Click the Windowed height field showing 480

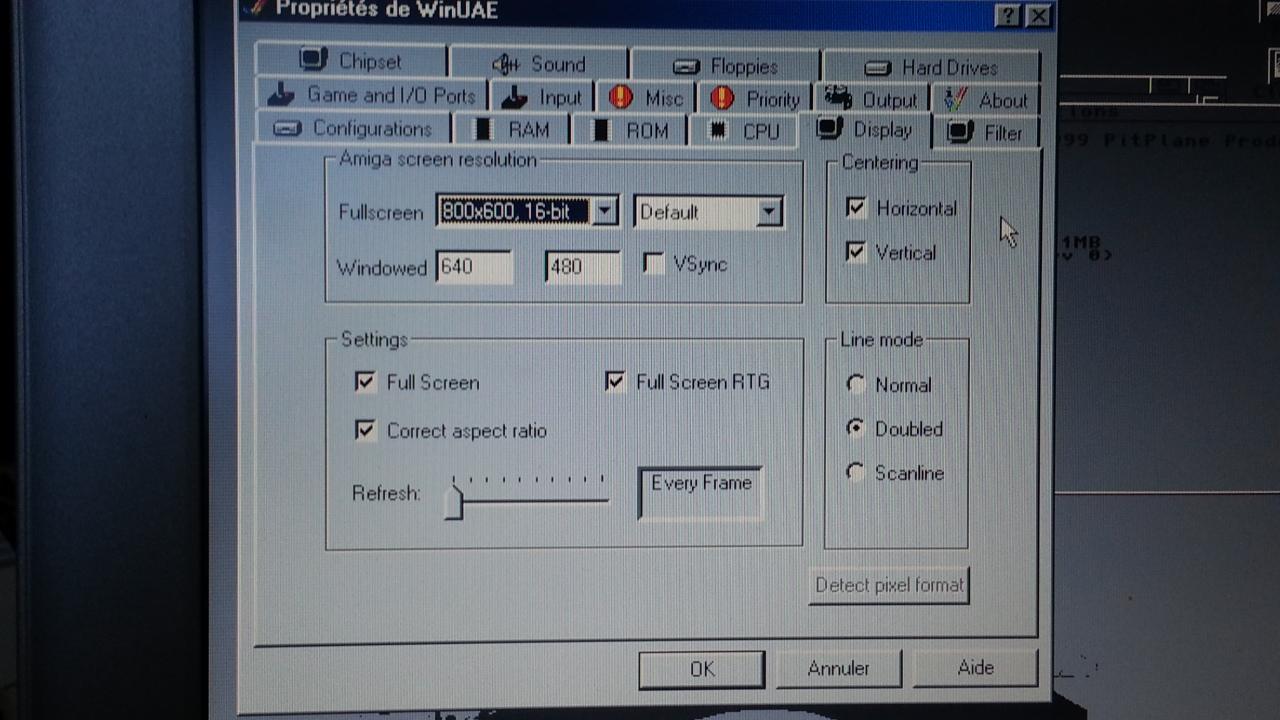[582, 268]
